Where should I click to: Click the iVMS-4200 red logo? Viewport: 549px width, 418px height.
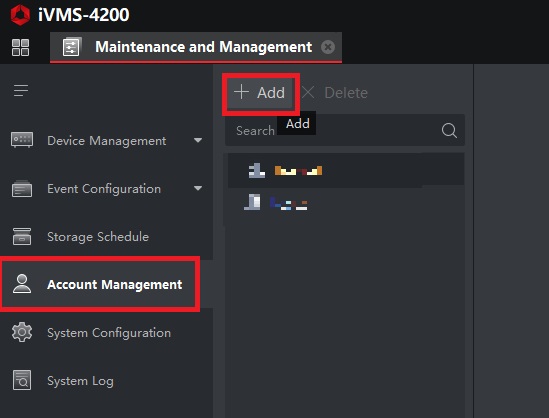pos(20,15)
